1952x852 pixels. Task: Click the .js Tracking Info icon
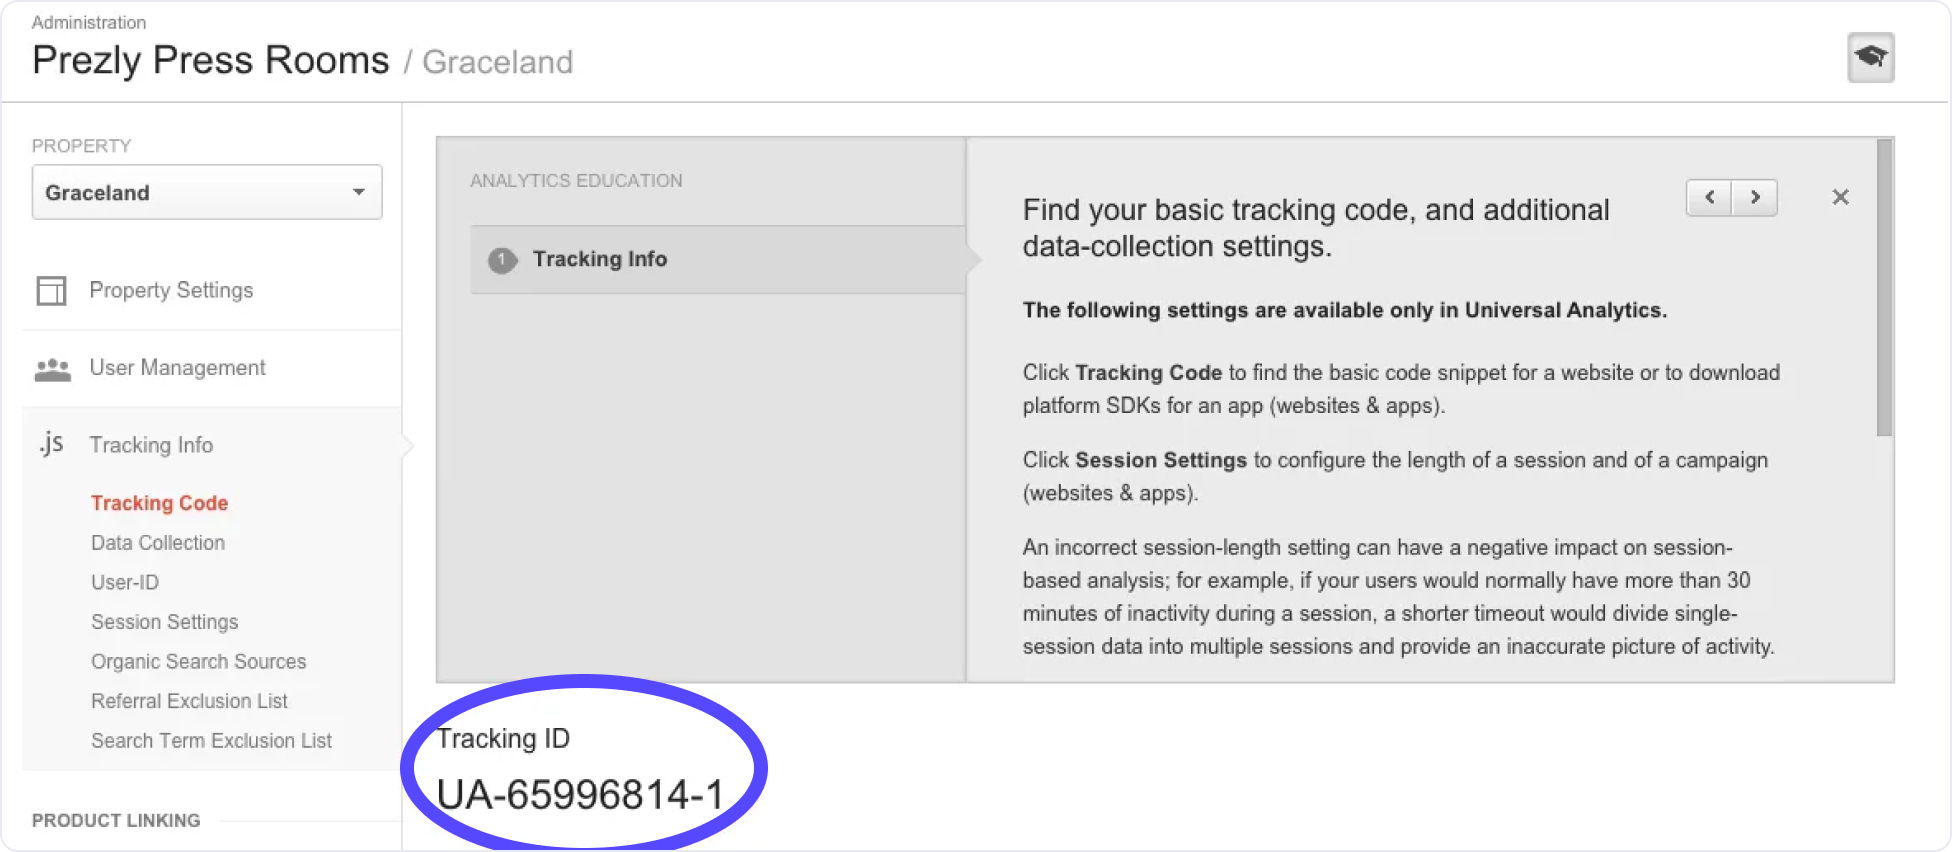tap(51, 444)
